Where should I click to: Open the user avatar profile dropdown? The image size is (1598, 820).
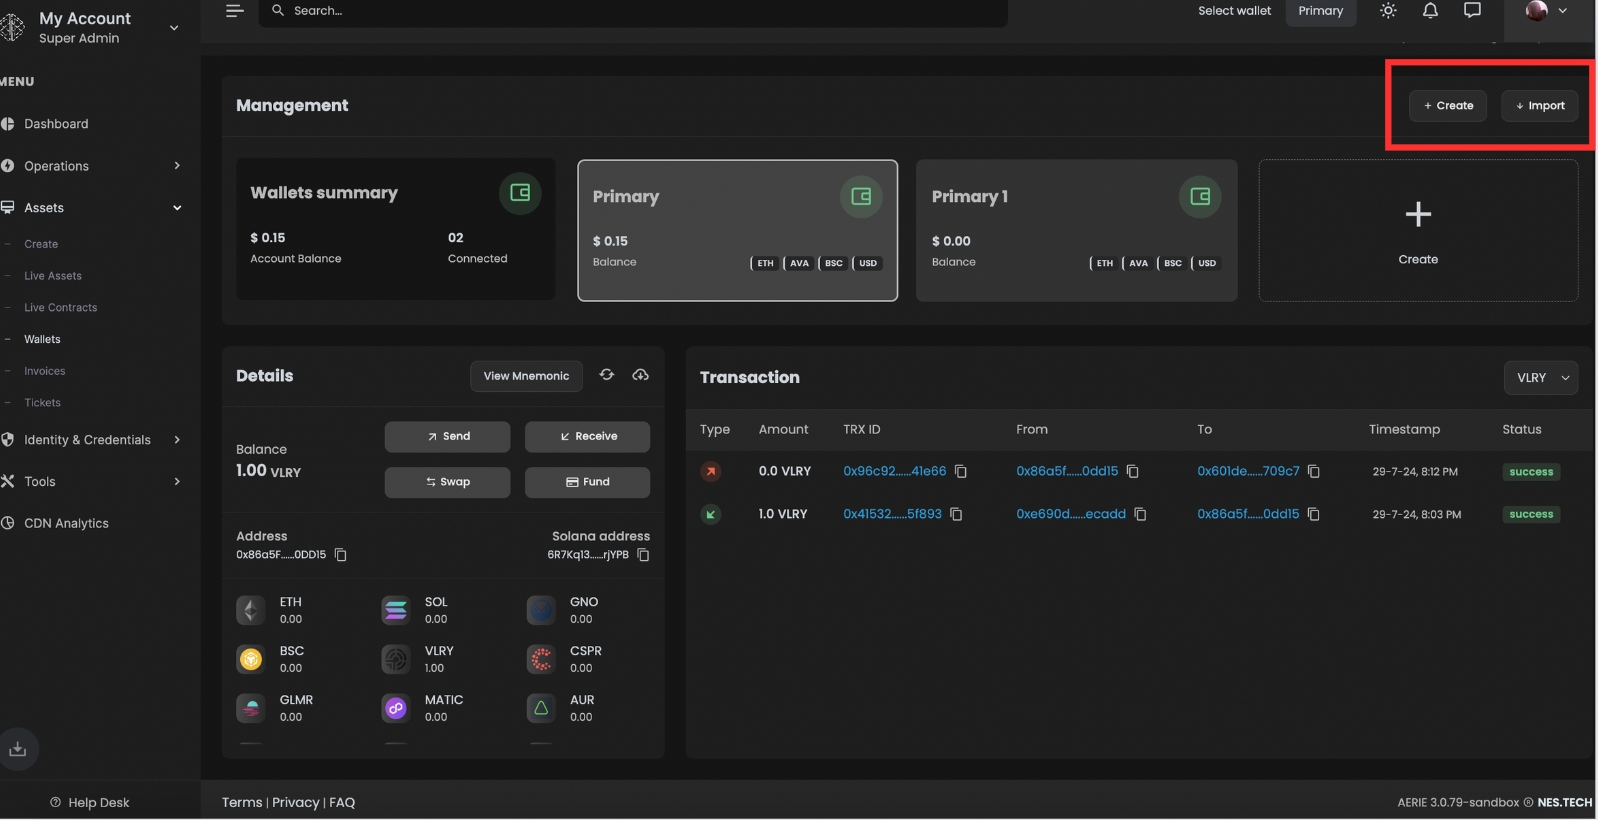pos(1546,11)
